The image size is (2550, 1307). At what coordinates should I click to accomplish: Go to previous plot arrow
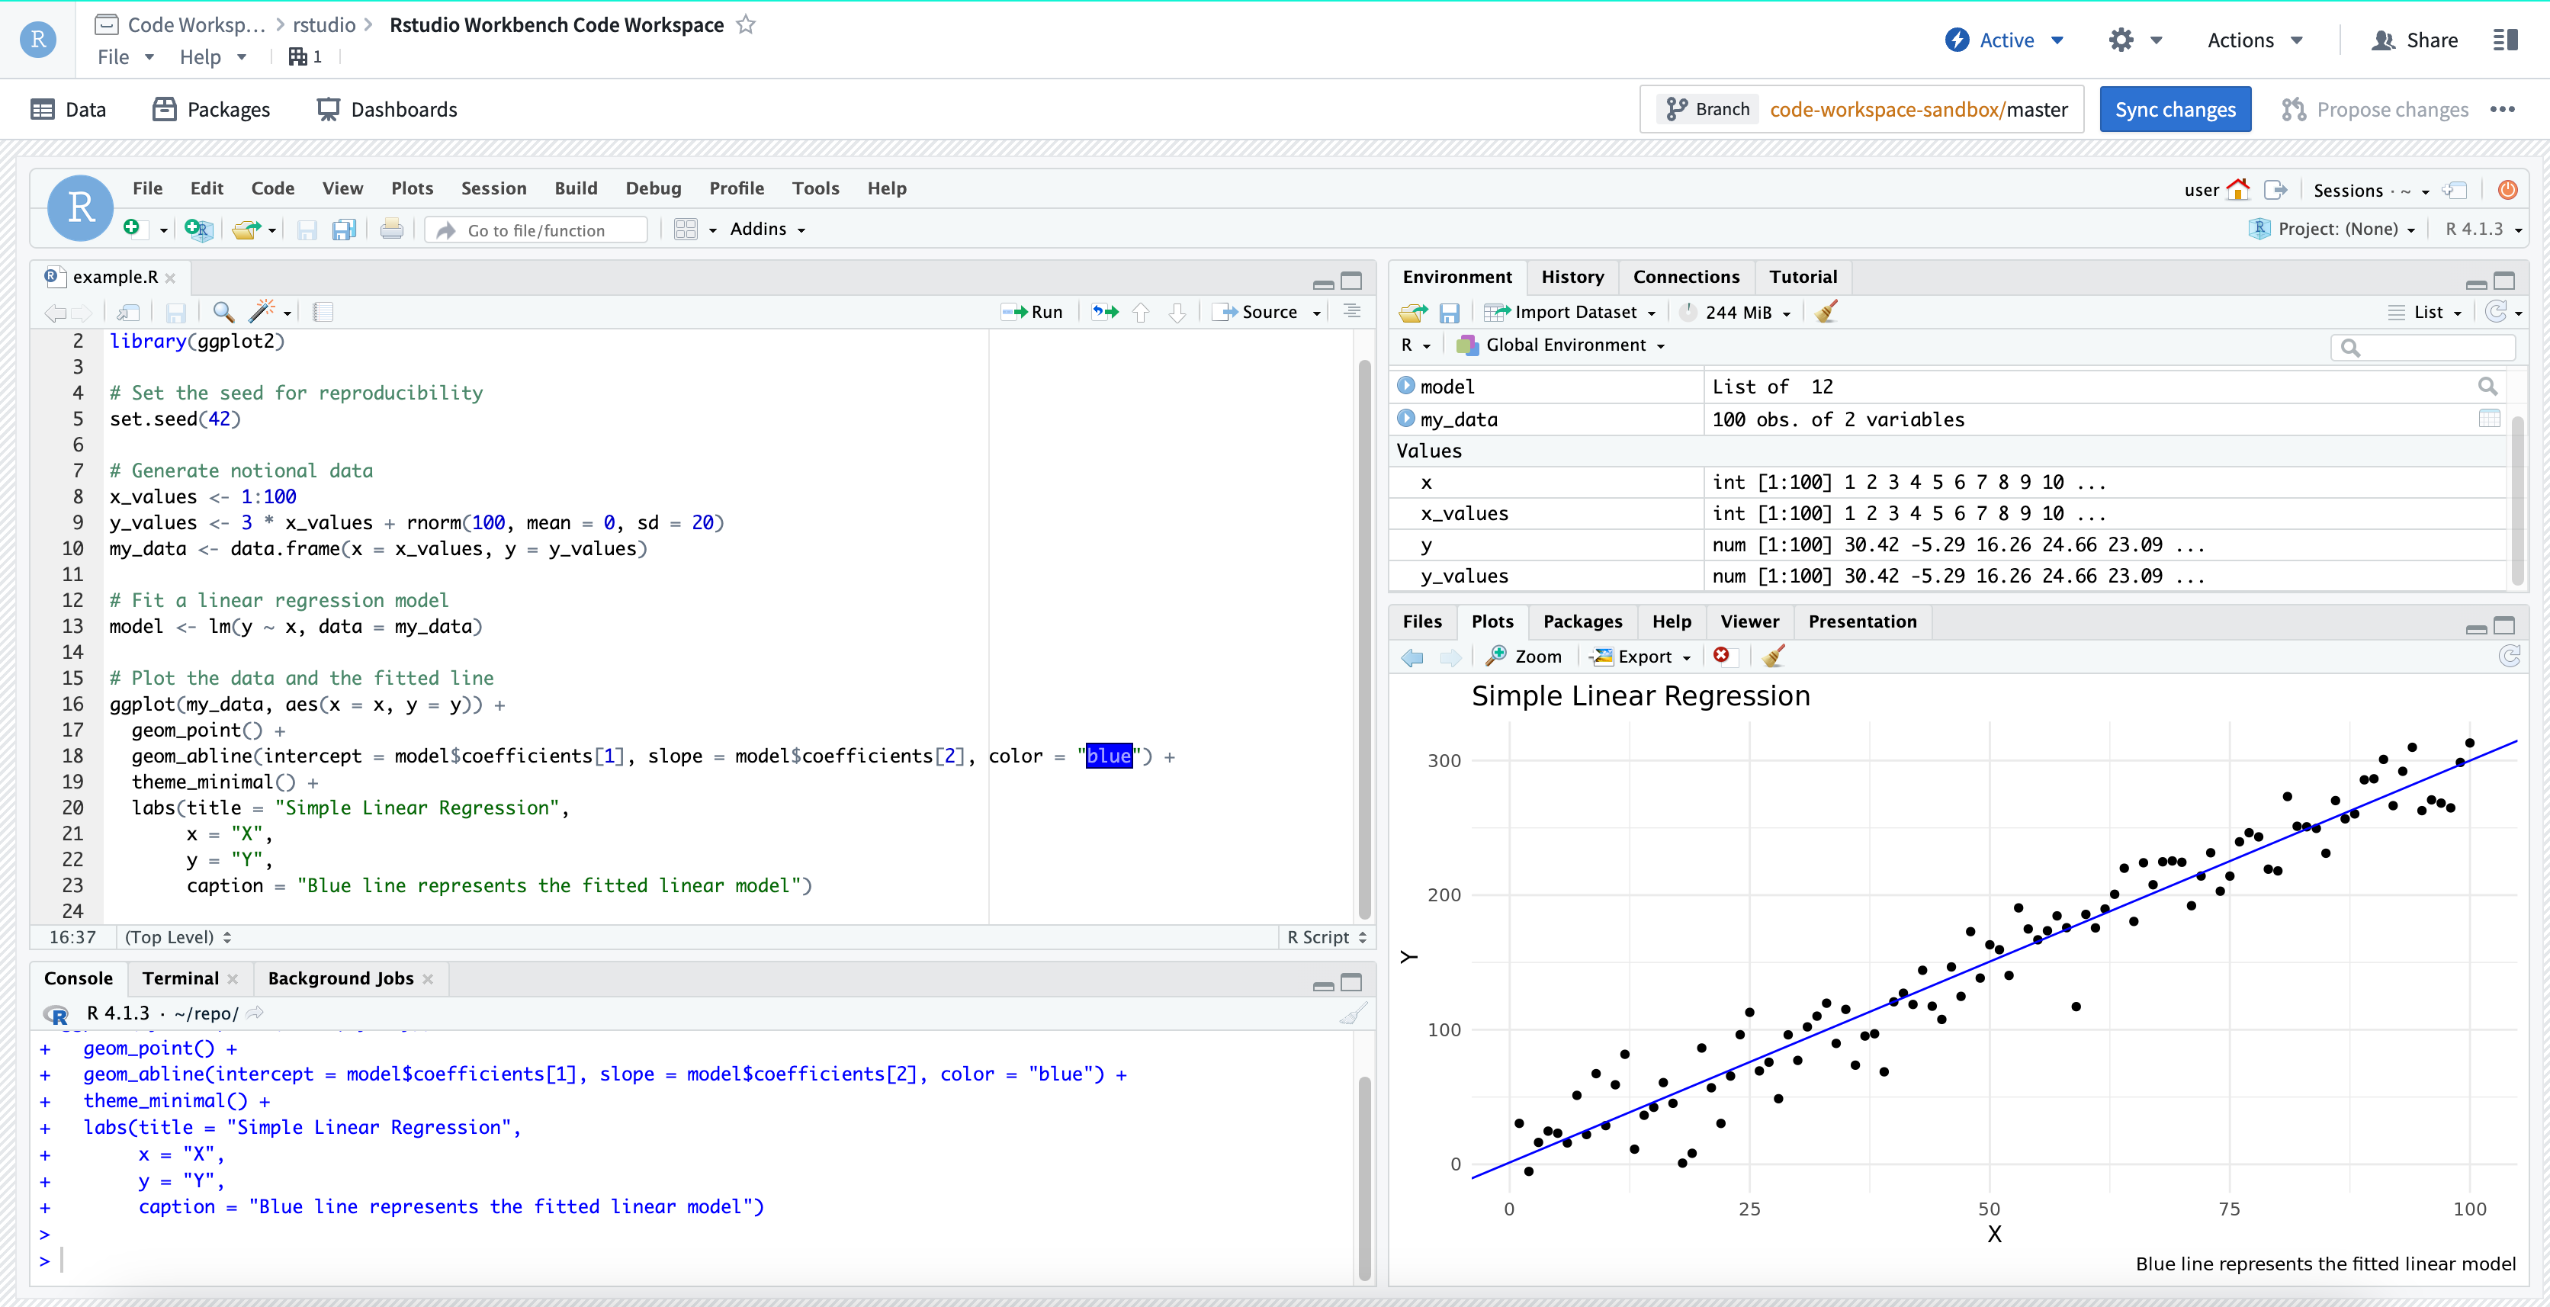(1413, 657)
